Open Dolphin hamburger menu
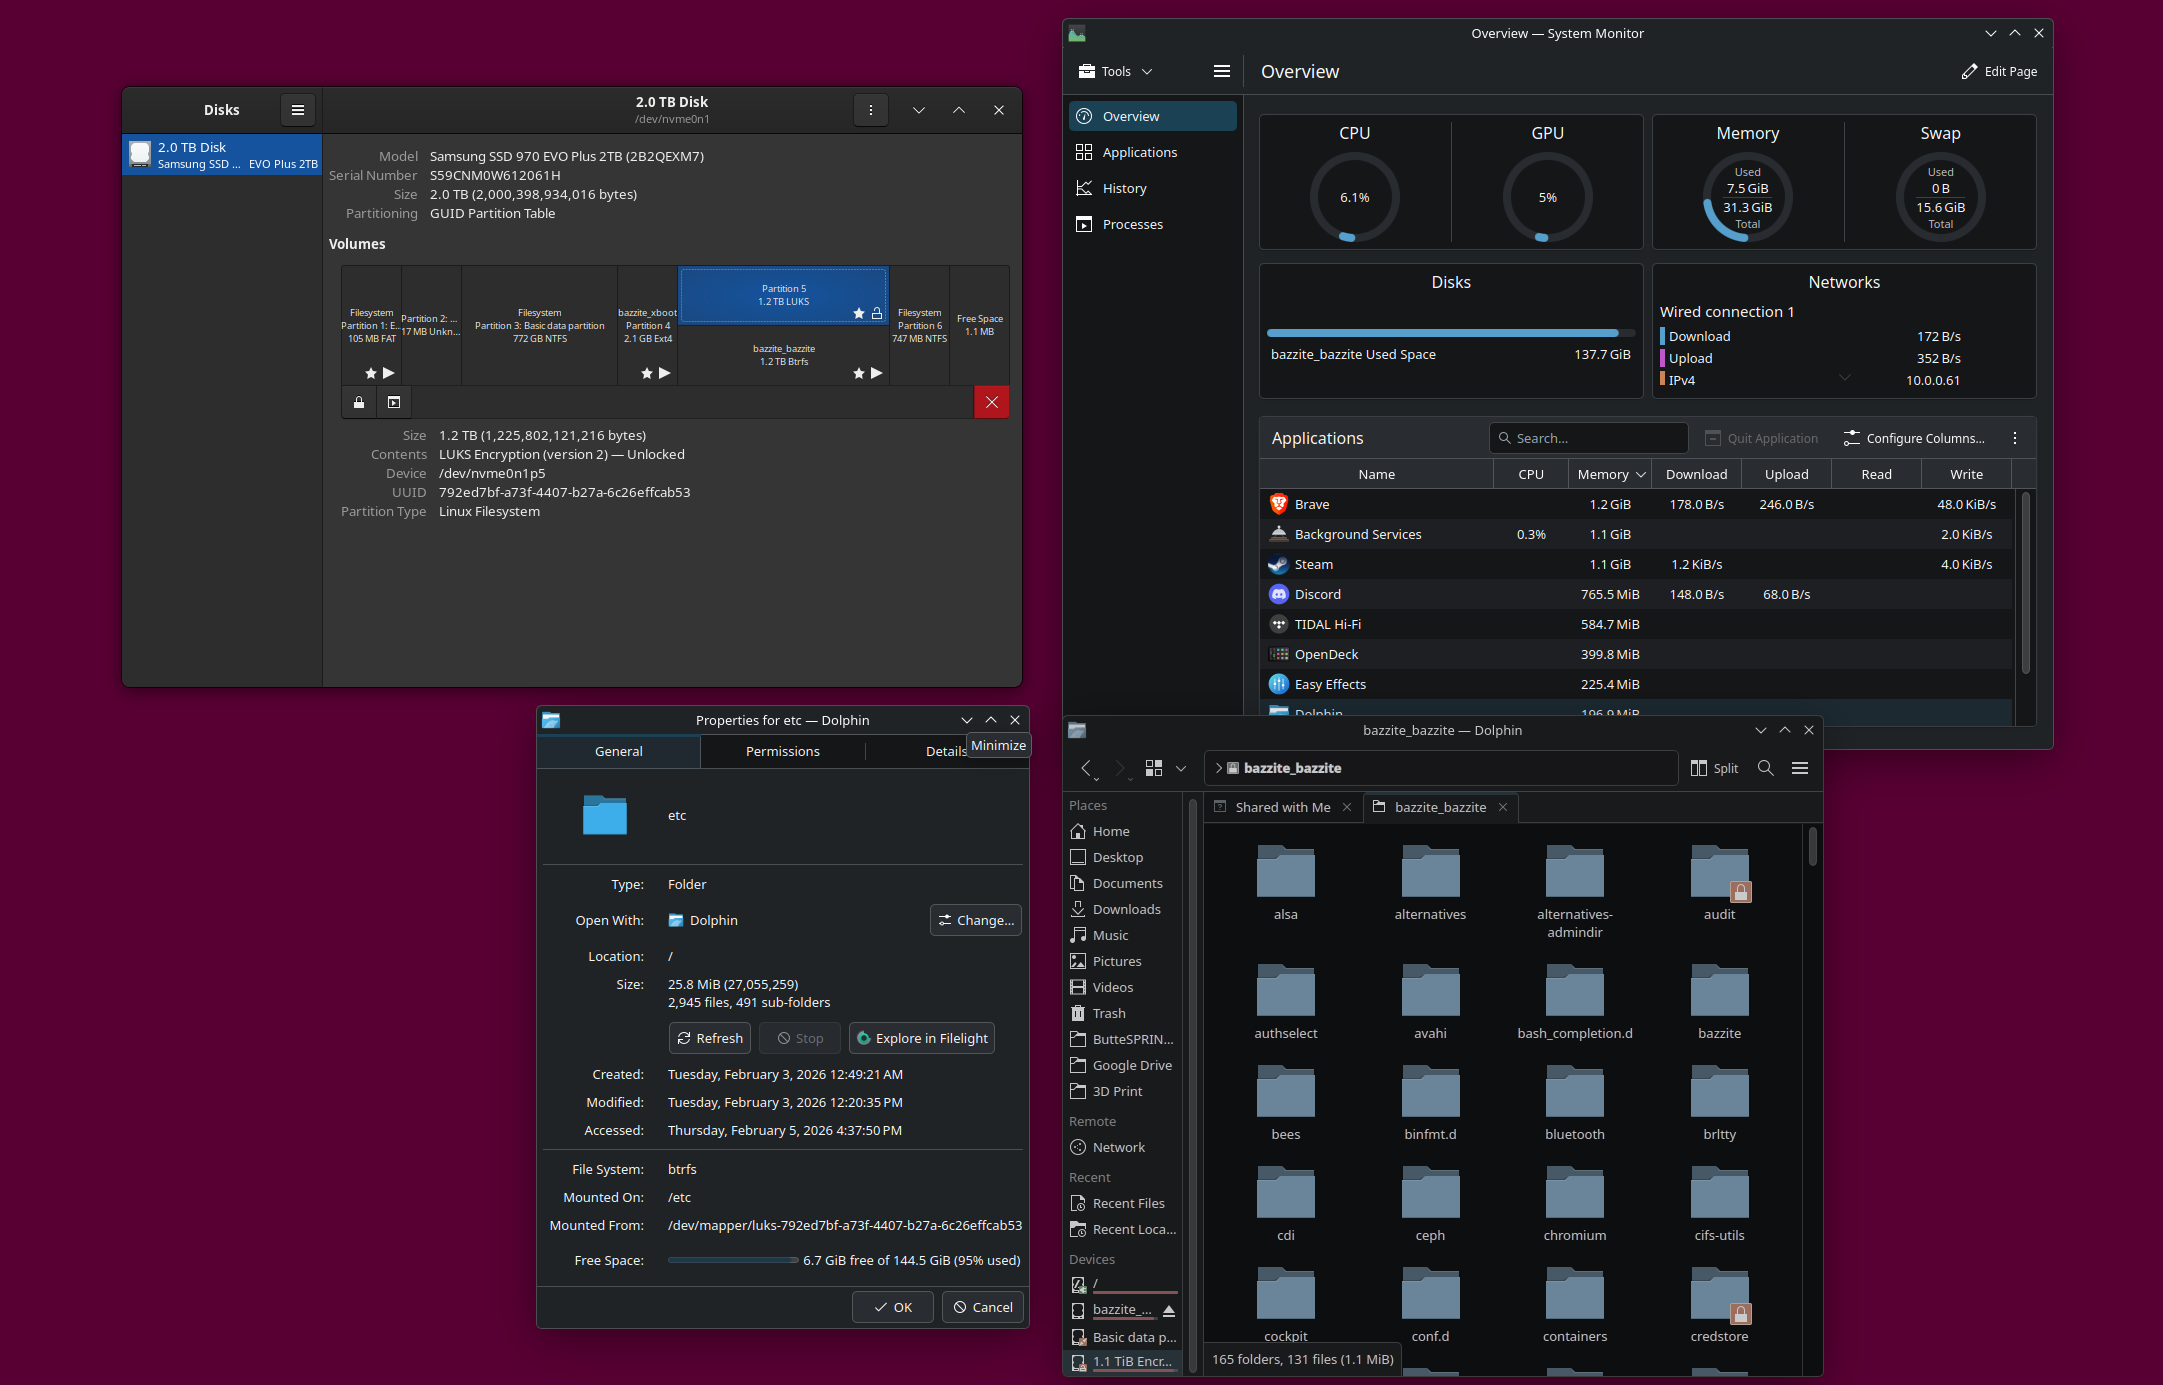This screenshot has height=1385, width=2163. pos(1799,768)
